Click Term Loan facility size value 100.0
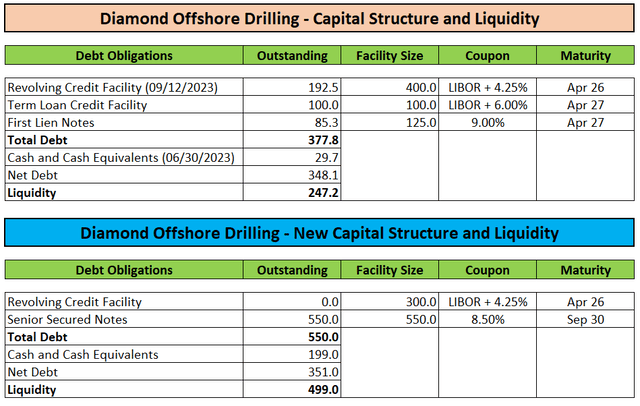Viewport: 640px width, 406px height. tap(421, 105)
